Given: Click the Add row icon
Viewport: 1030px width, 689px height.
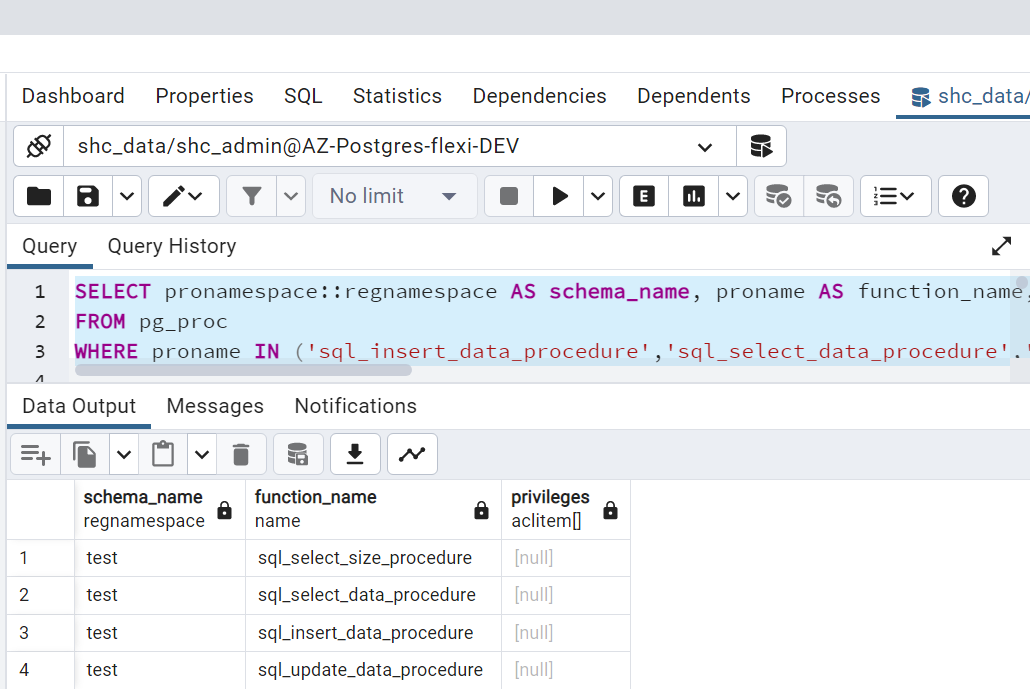Looking at the screenshot, I should click(x=35, y=455).
